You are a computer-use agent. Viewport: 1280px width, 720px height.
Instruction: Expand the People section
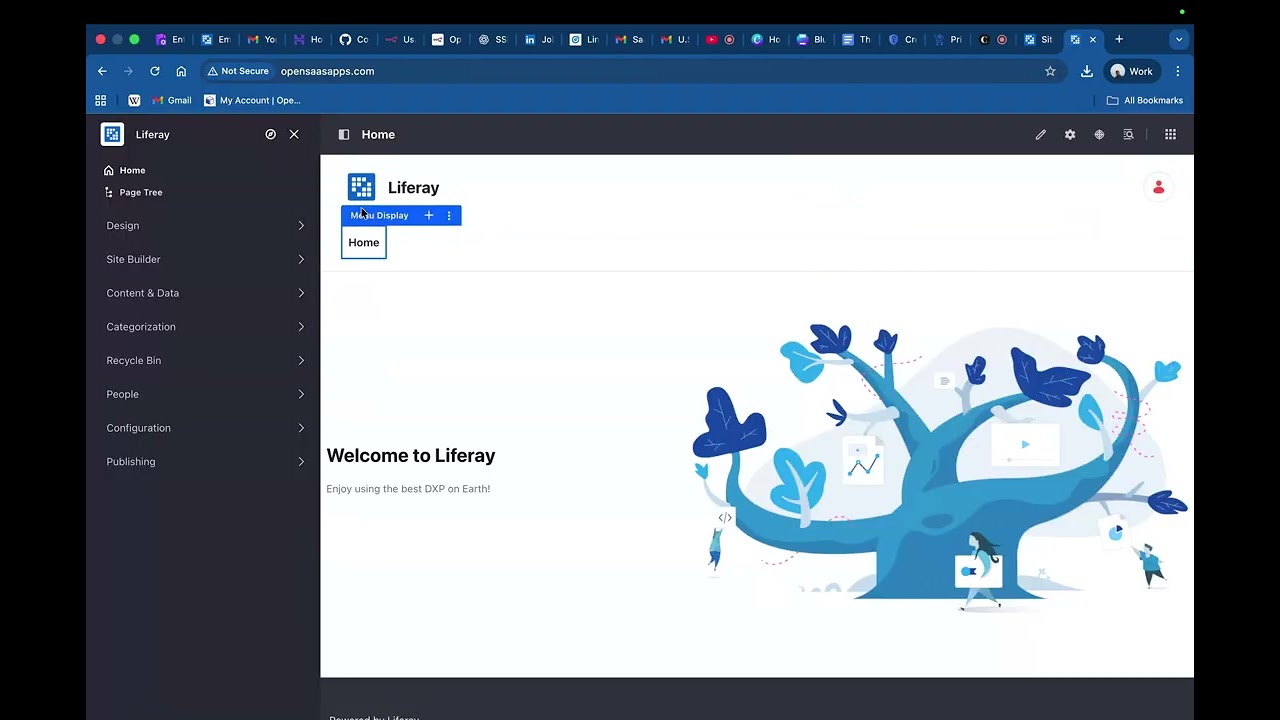click(x=205, y=394)
